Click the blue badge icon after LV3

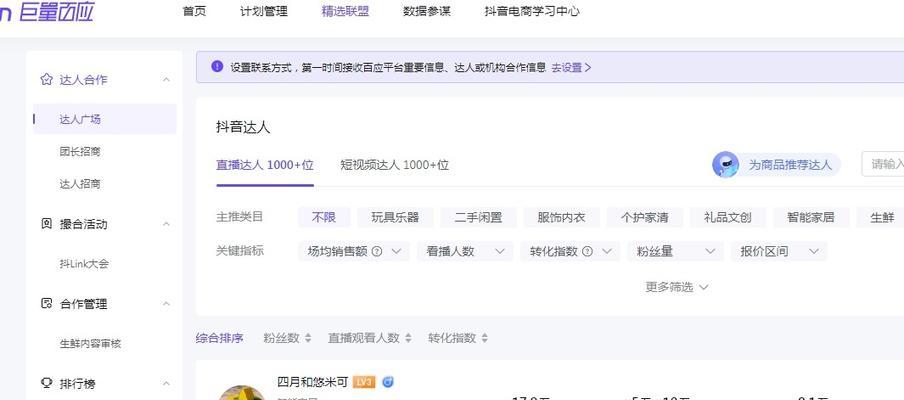(x=389, y=382)
